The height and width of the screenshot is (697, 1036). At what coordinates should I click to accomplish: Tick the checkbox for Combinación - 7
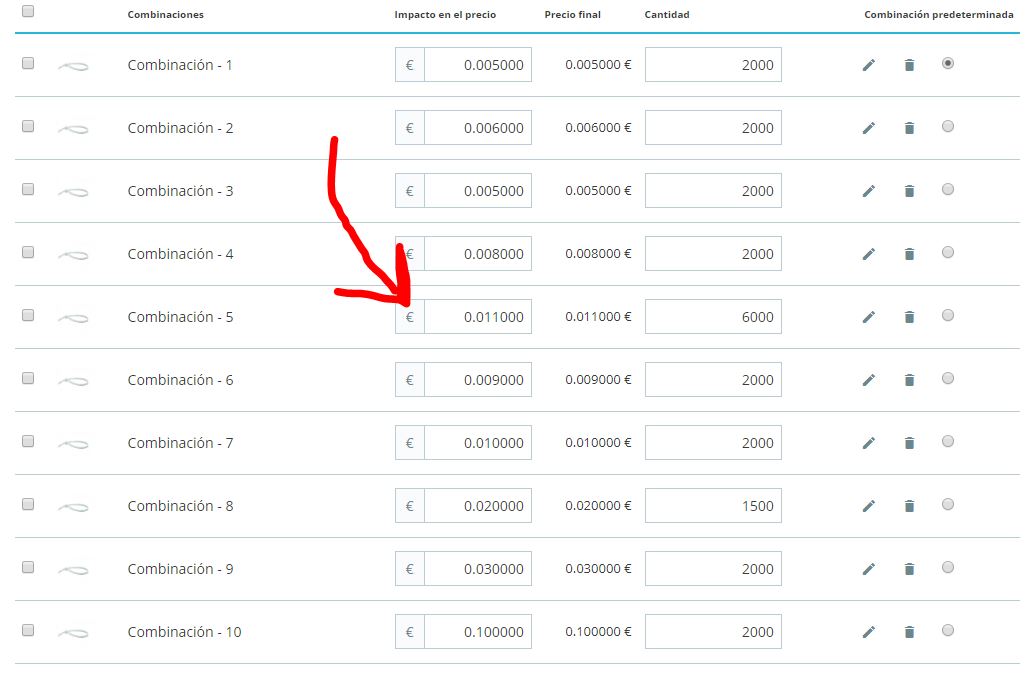28,441
